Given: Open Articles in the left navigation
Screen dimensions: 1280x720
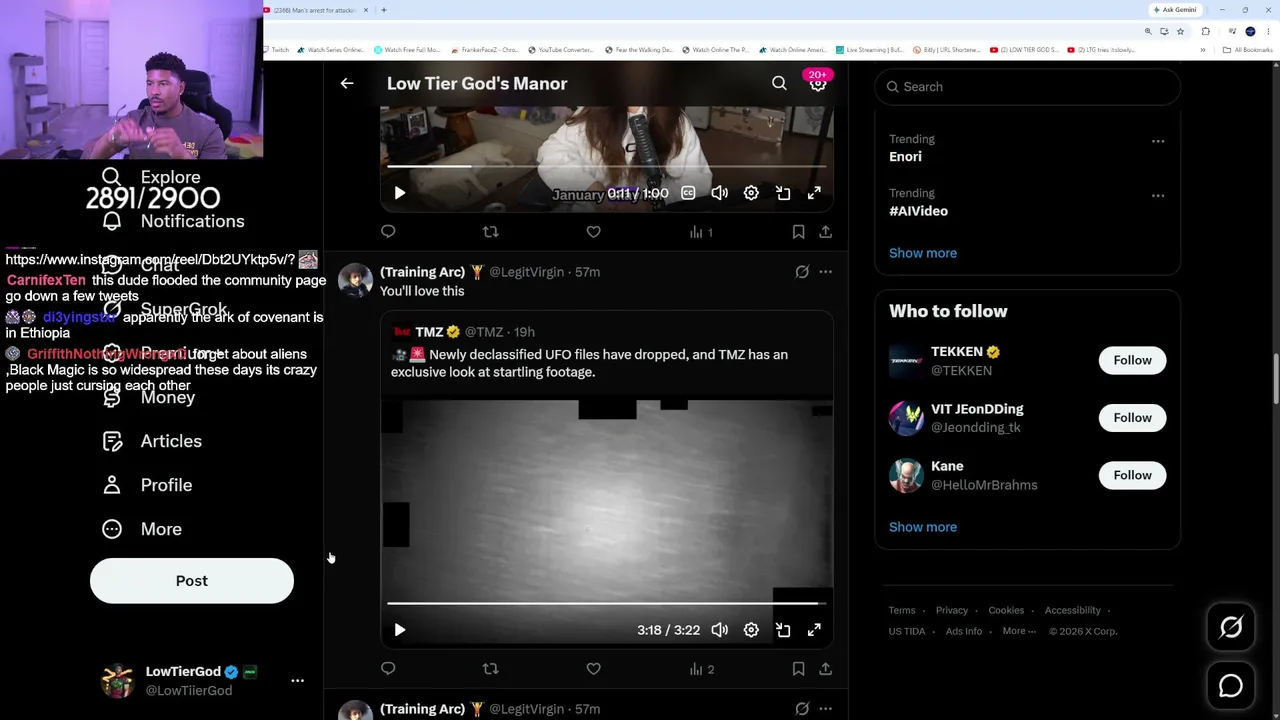Looking at the screenshot, I should click(x=152, y=441).
